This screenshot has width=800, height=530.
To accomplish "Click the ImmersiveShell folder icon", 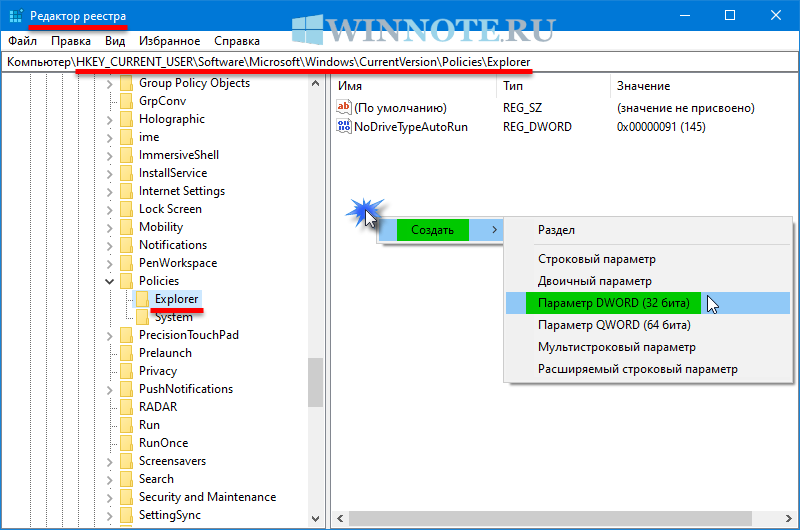I will [126, 155].
